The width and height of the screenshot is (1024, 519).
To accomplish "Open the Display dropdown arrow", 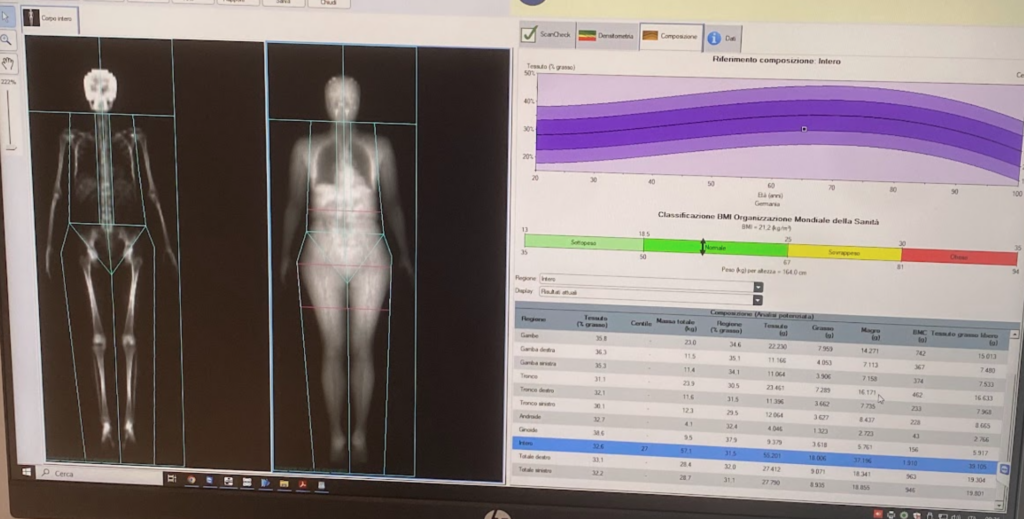I will click(x=758, y=300).
